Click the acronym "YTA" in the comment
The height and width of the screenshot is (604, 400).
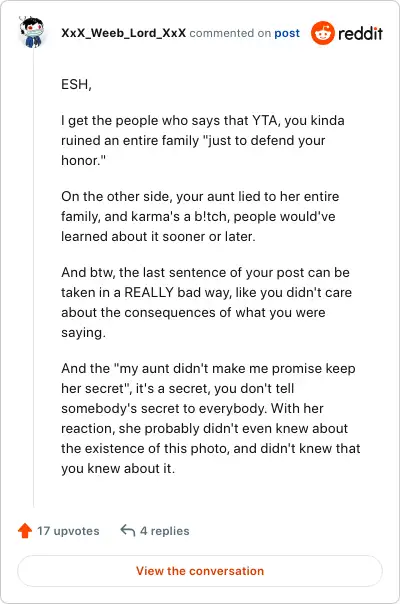click(265, 120)
